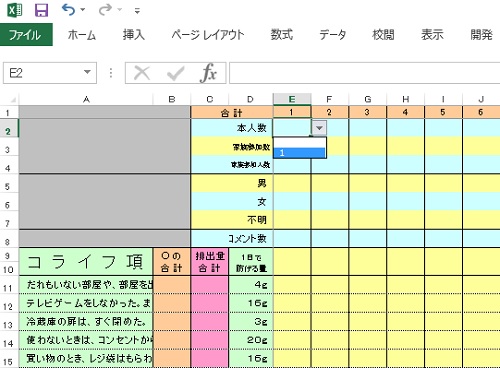Click the pink 排出量合計 header cell
This screenshot has width=500, height=368.
(210, 262)
